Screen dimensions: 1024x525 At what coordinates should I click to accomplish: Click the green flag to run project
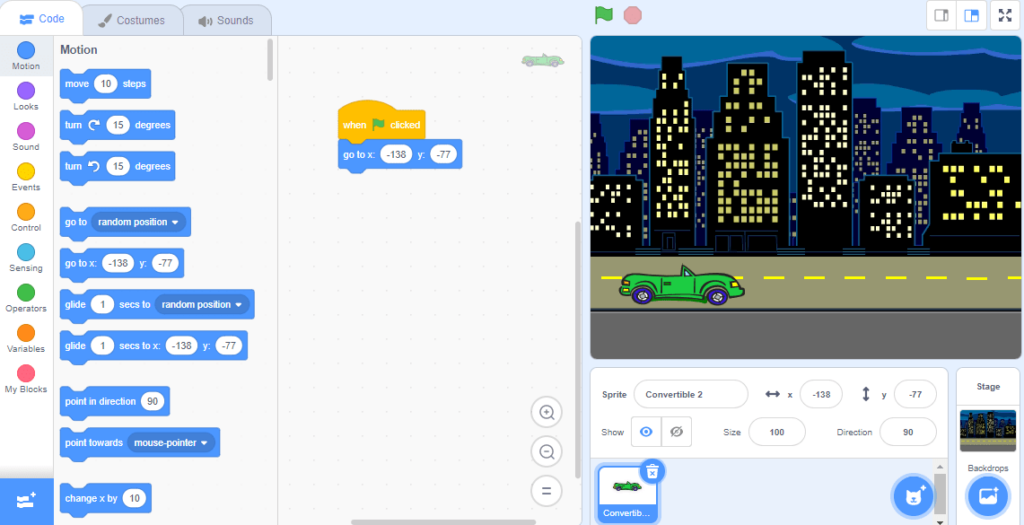coord(603,15)
